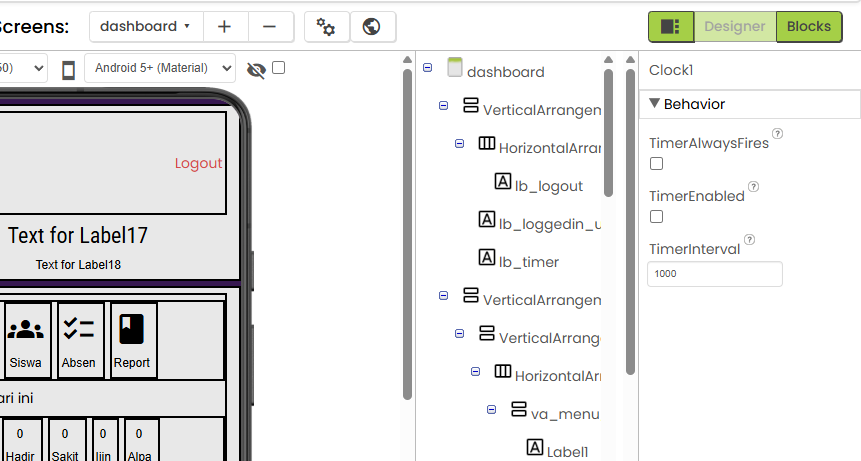Switch to the Designer view
Viewport: 861px width, 461px height.
tap(735, 27)
